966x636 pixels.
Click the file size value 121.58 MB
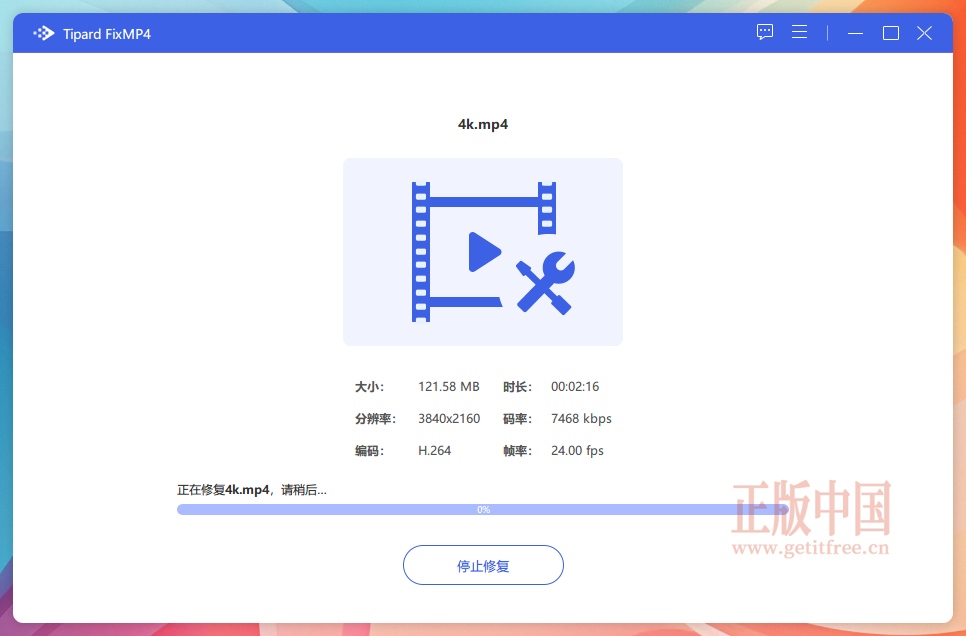pos(448,387)
